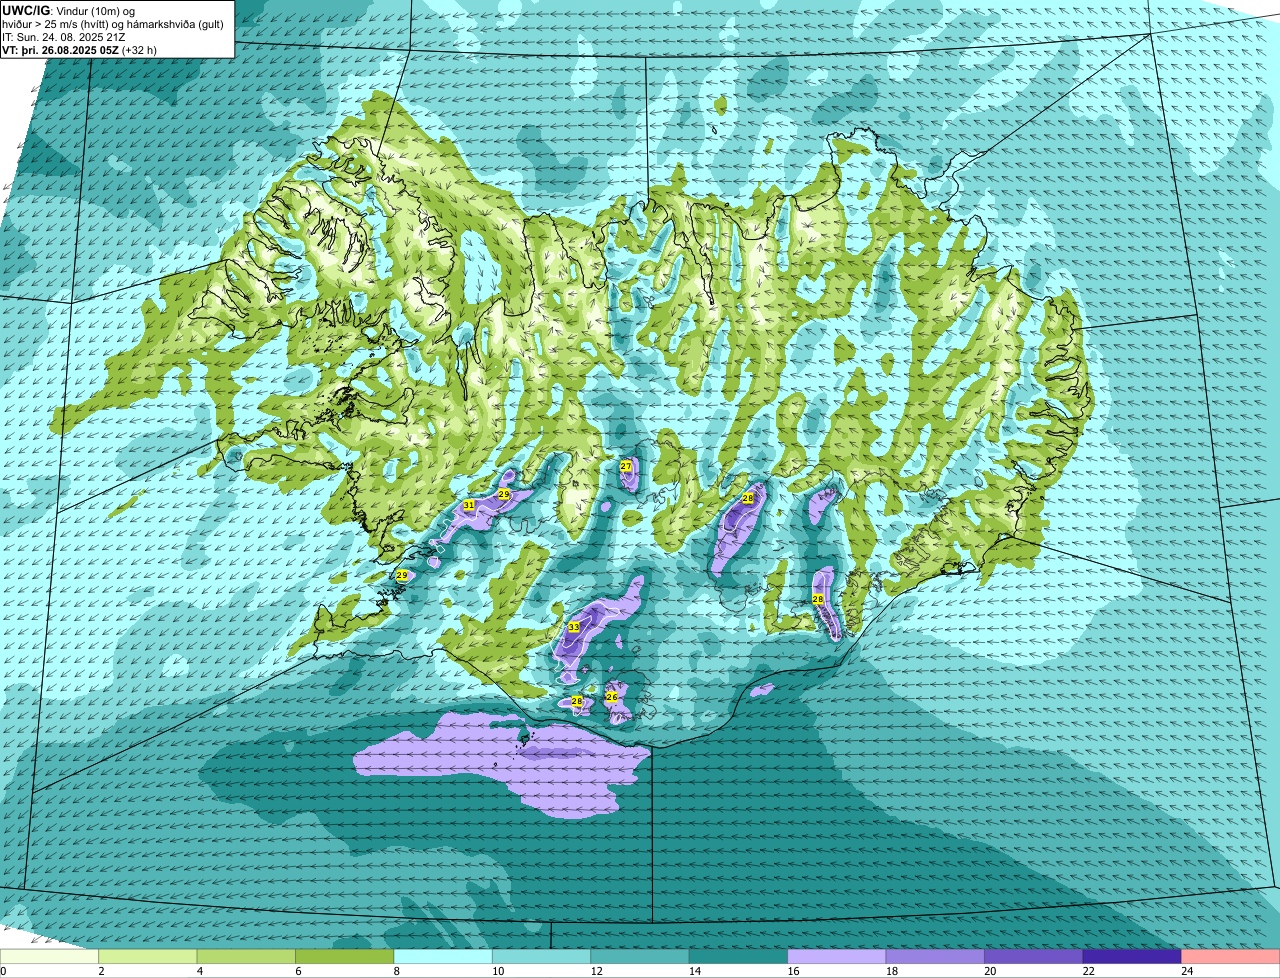Select the 12–14 m/s teal legend swatch
The image size is (1280, 978).
pyautogui.click(x=640, y=956)
